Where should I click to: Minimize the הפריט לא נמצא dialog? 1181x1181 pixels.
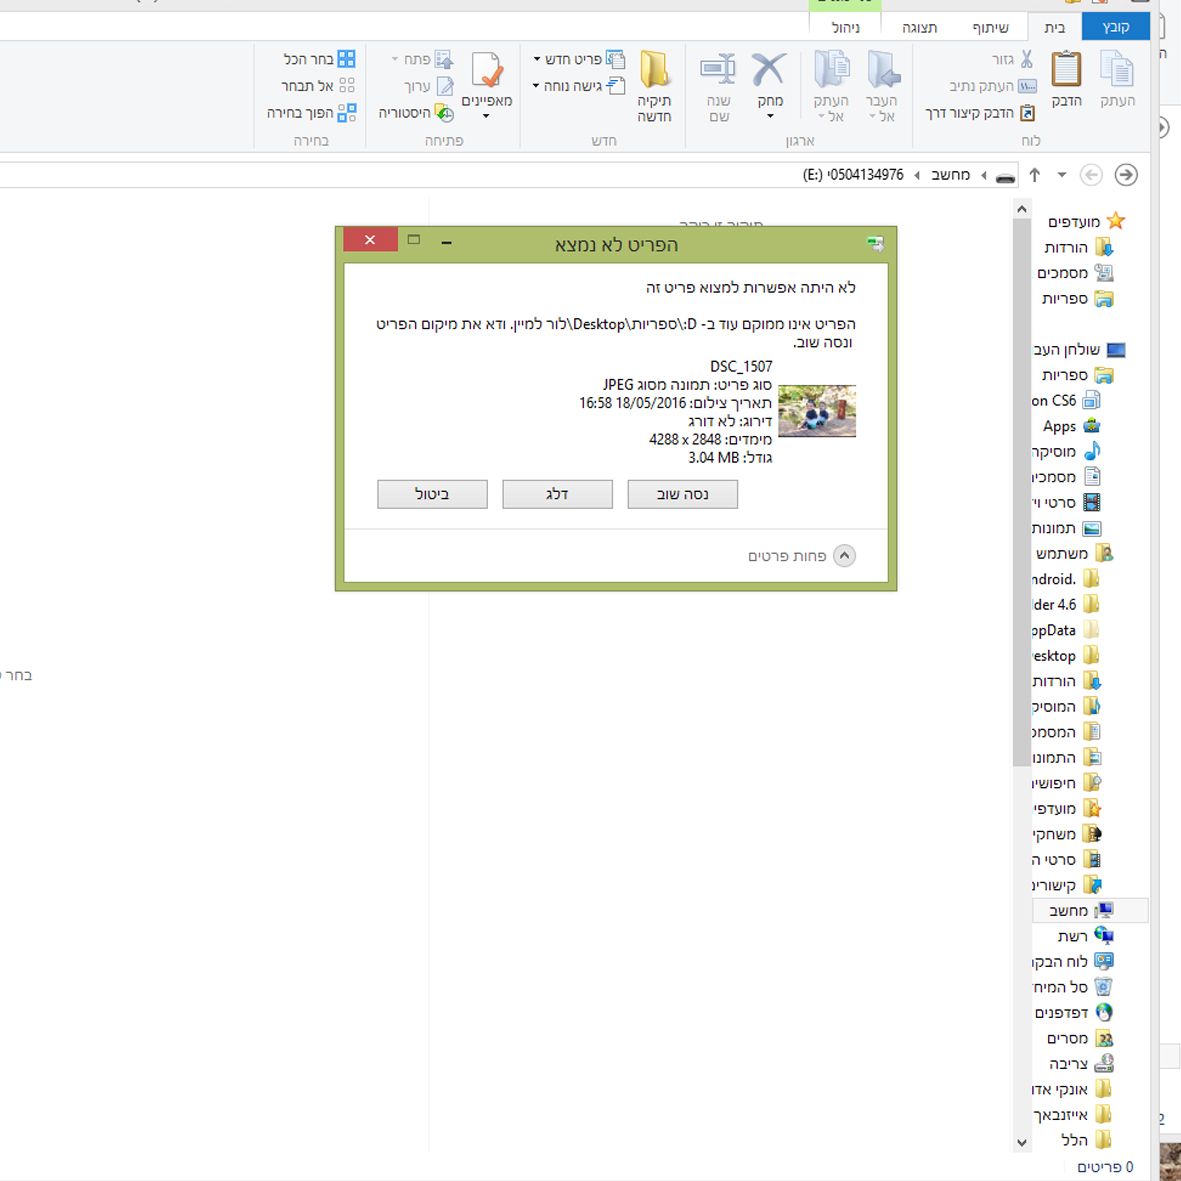447,242
